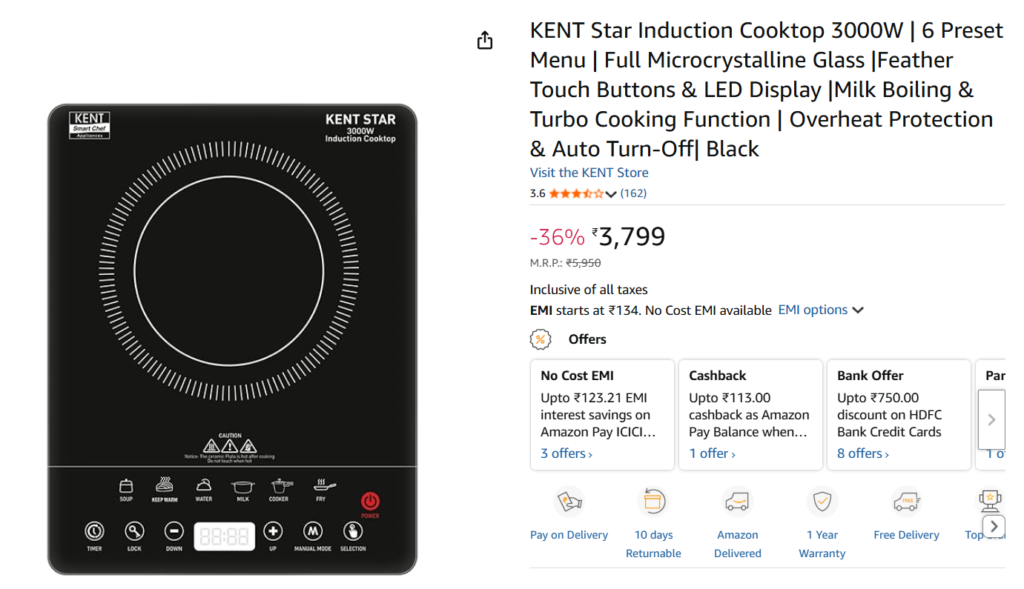The width and height of the screenshot is (1024, 589).
Task: Click the share icon above product image
Action: [x=485, y=41]
